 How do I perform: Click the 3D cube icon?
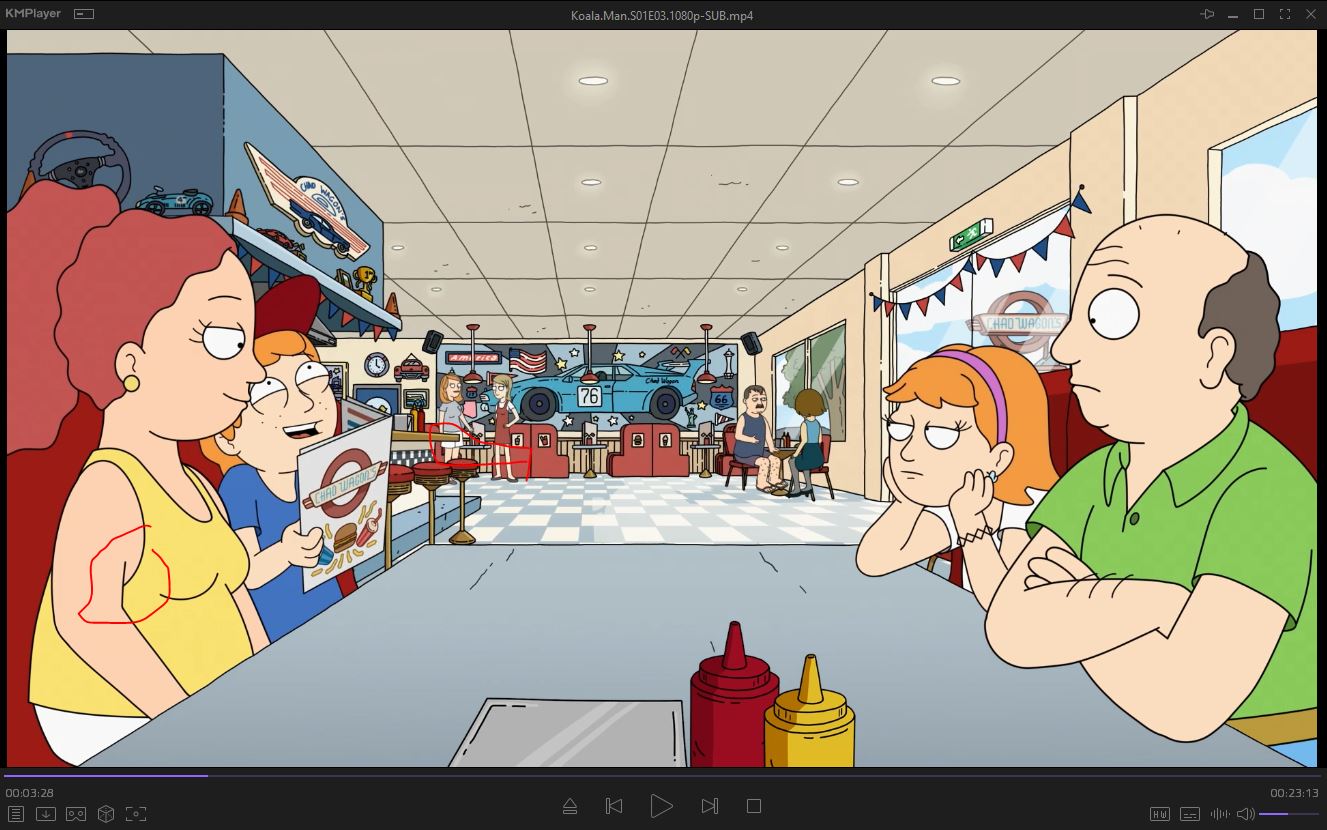106,814
